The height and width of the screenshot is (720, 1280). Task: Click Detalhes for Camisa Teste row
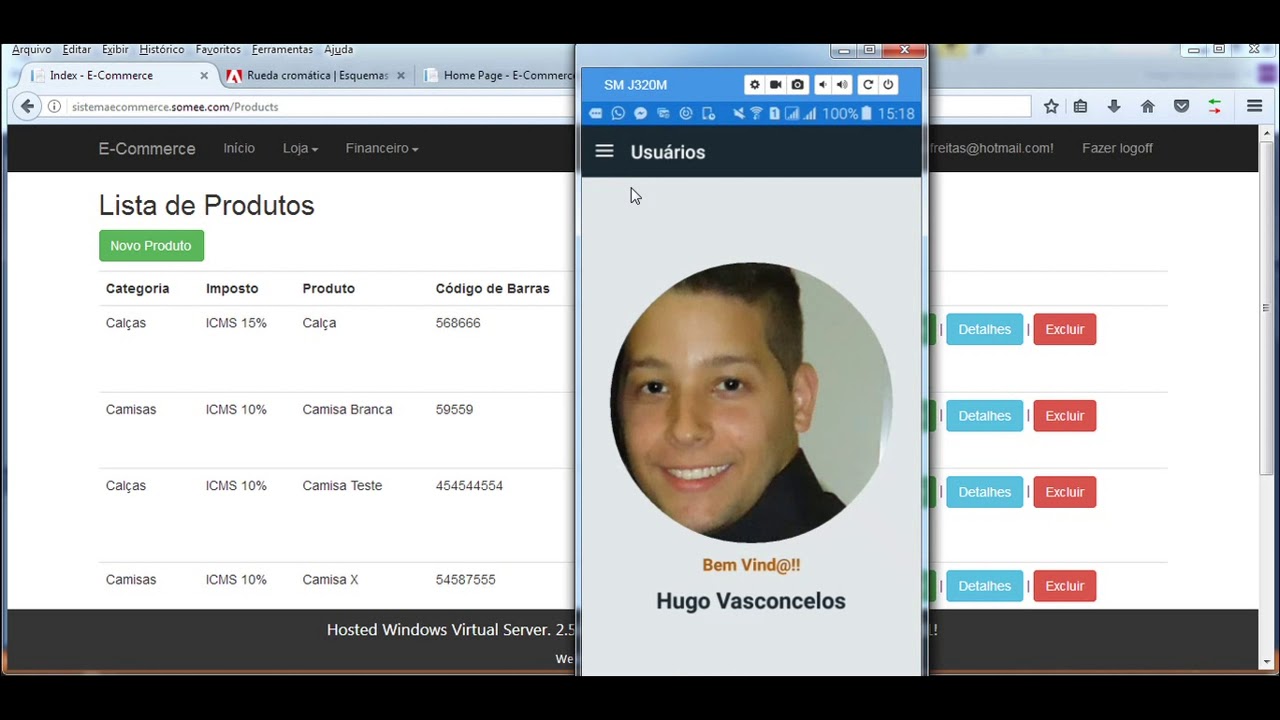click(985, 492)
